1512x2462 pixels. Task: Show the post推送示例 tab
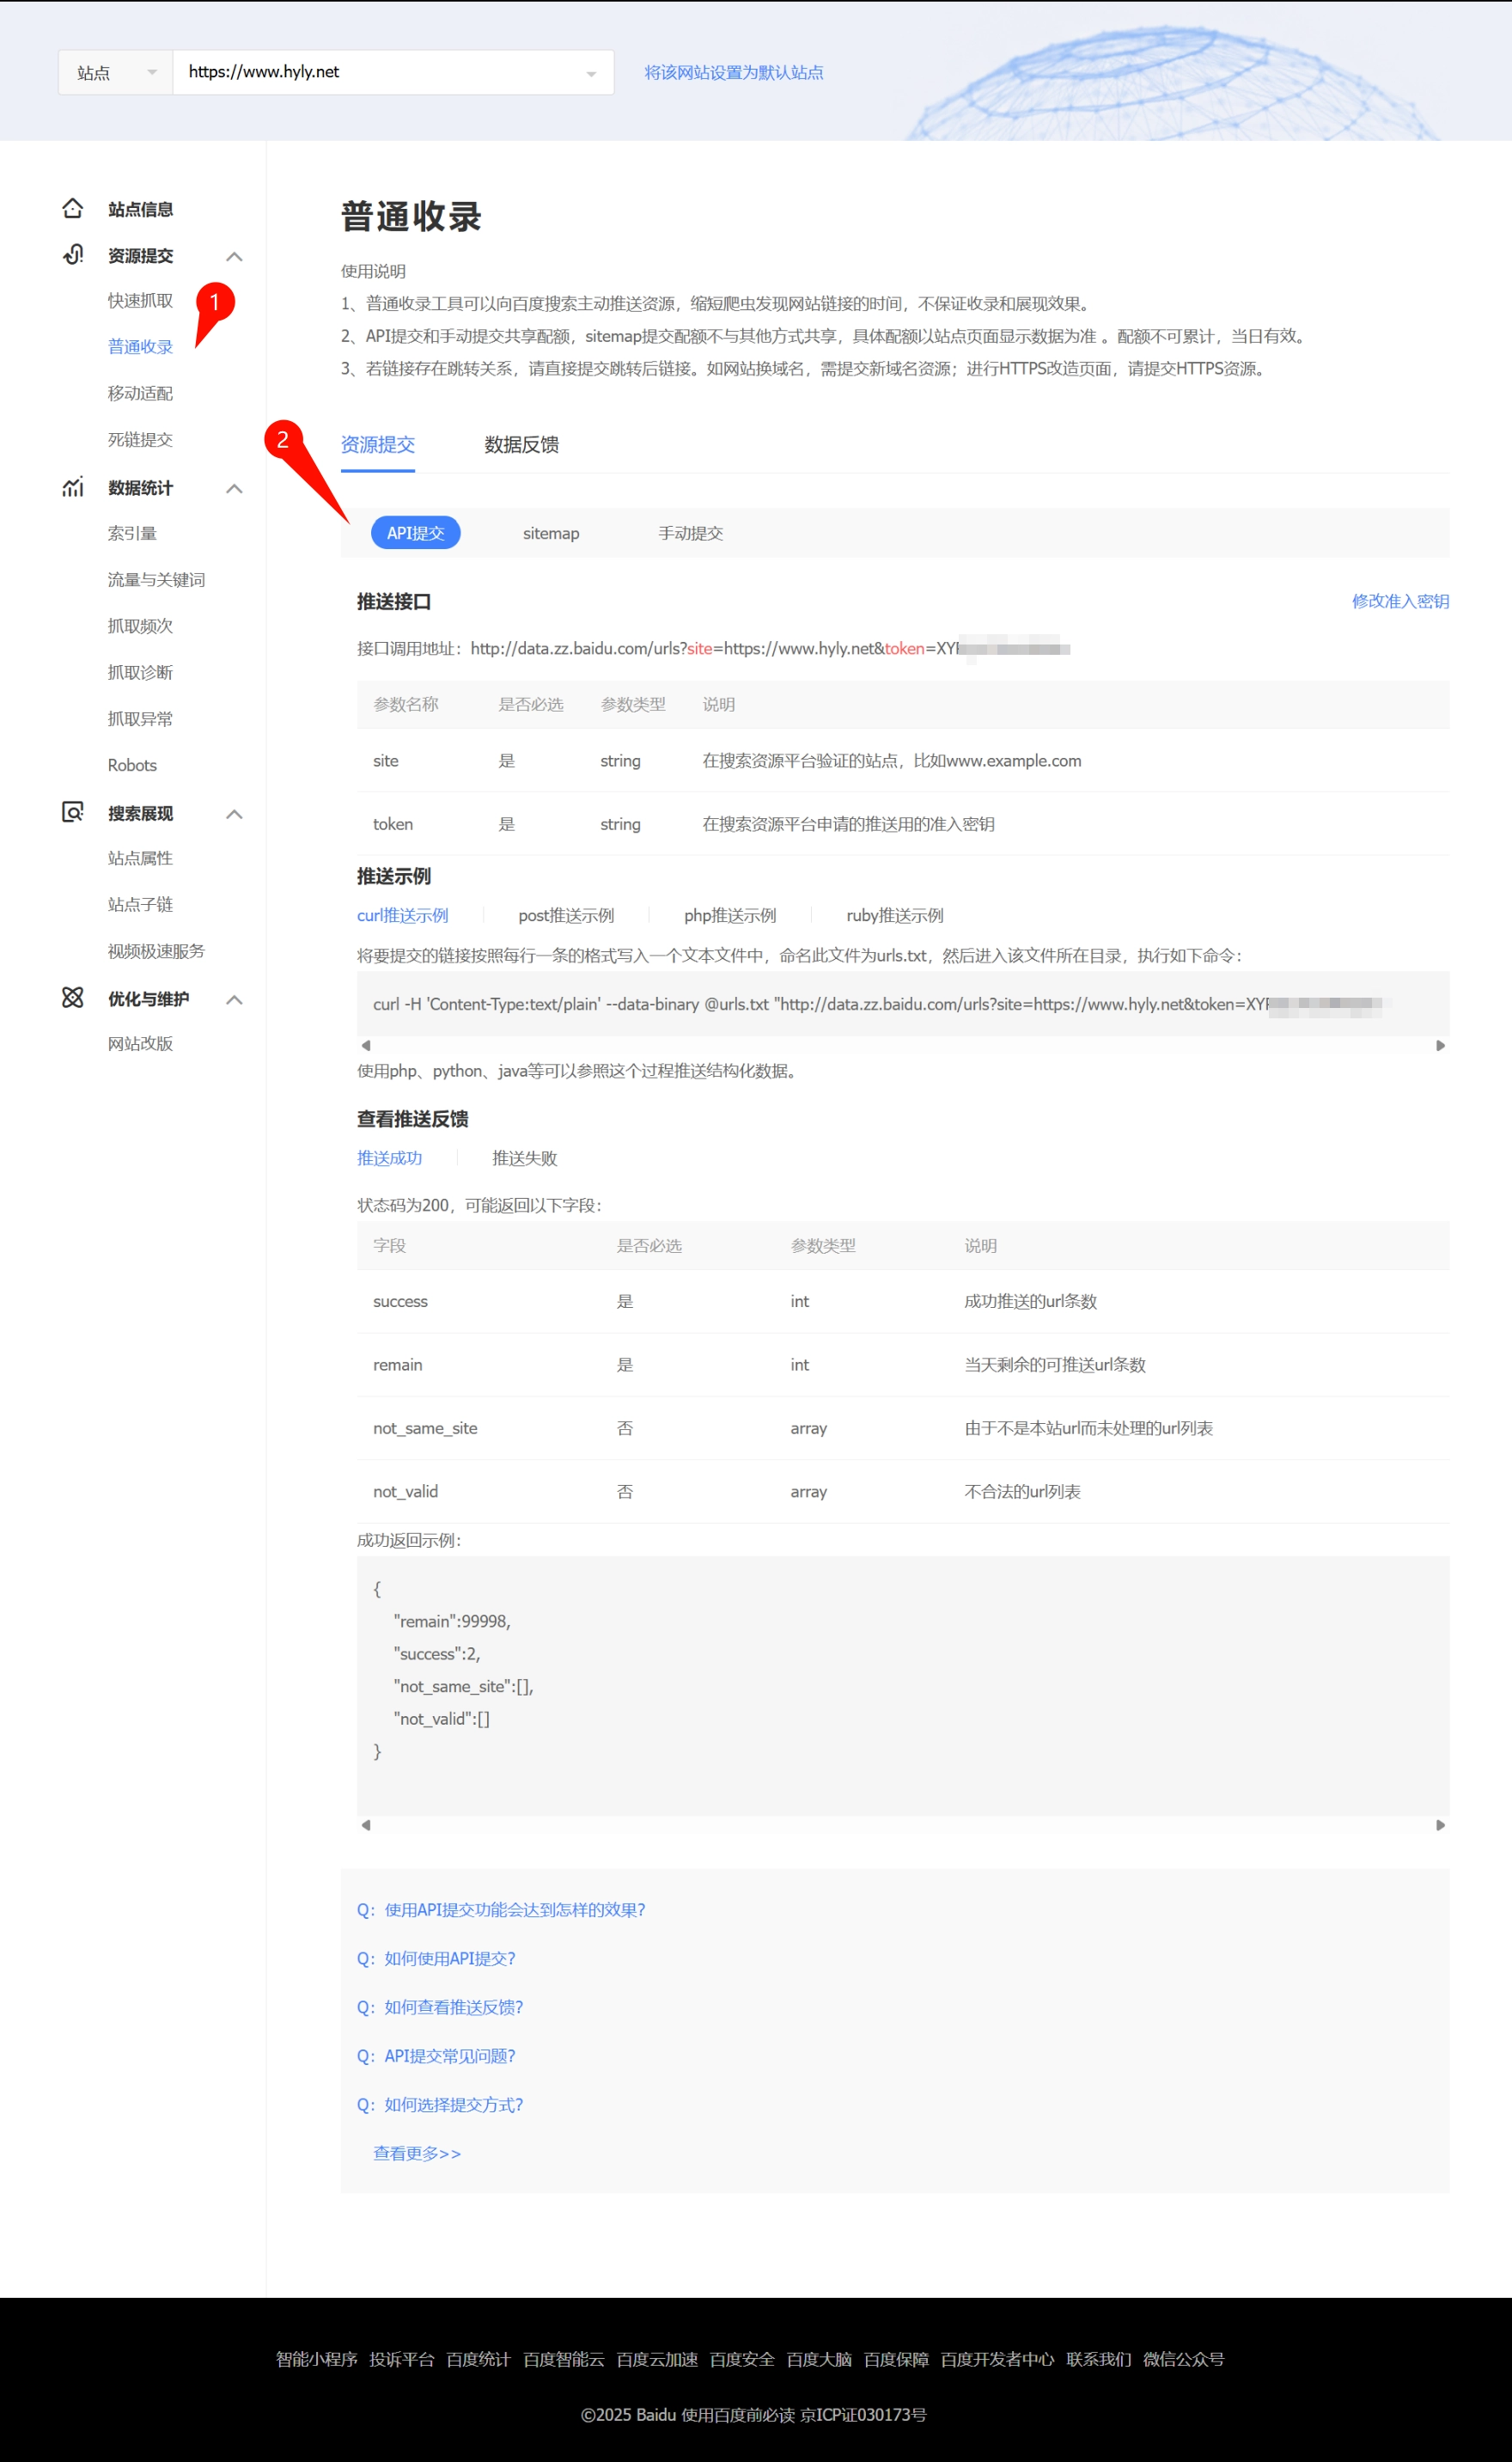(x=566, y=916)
